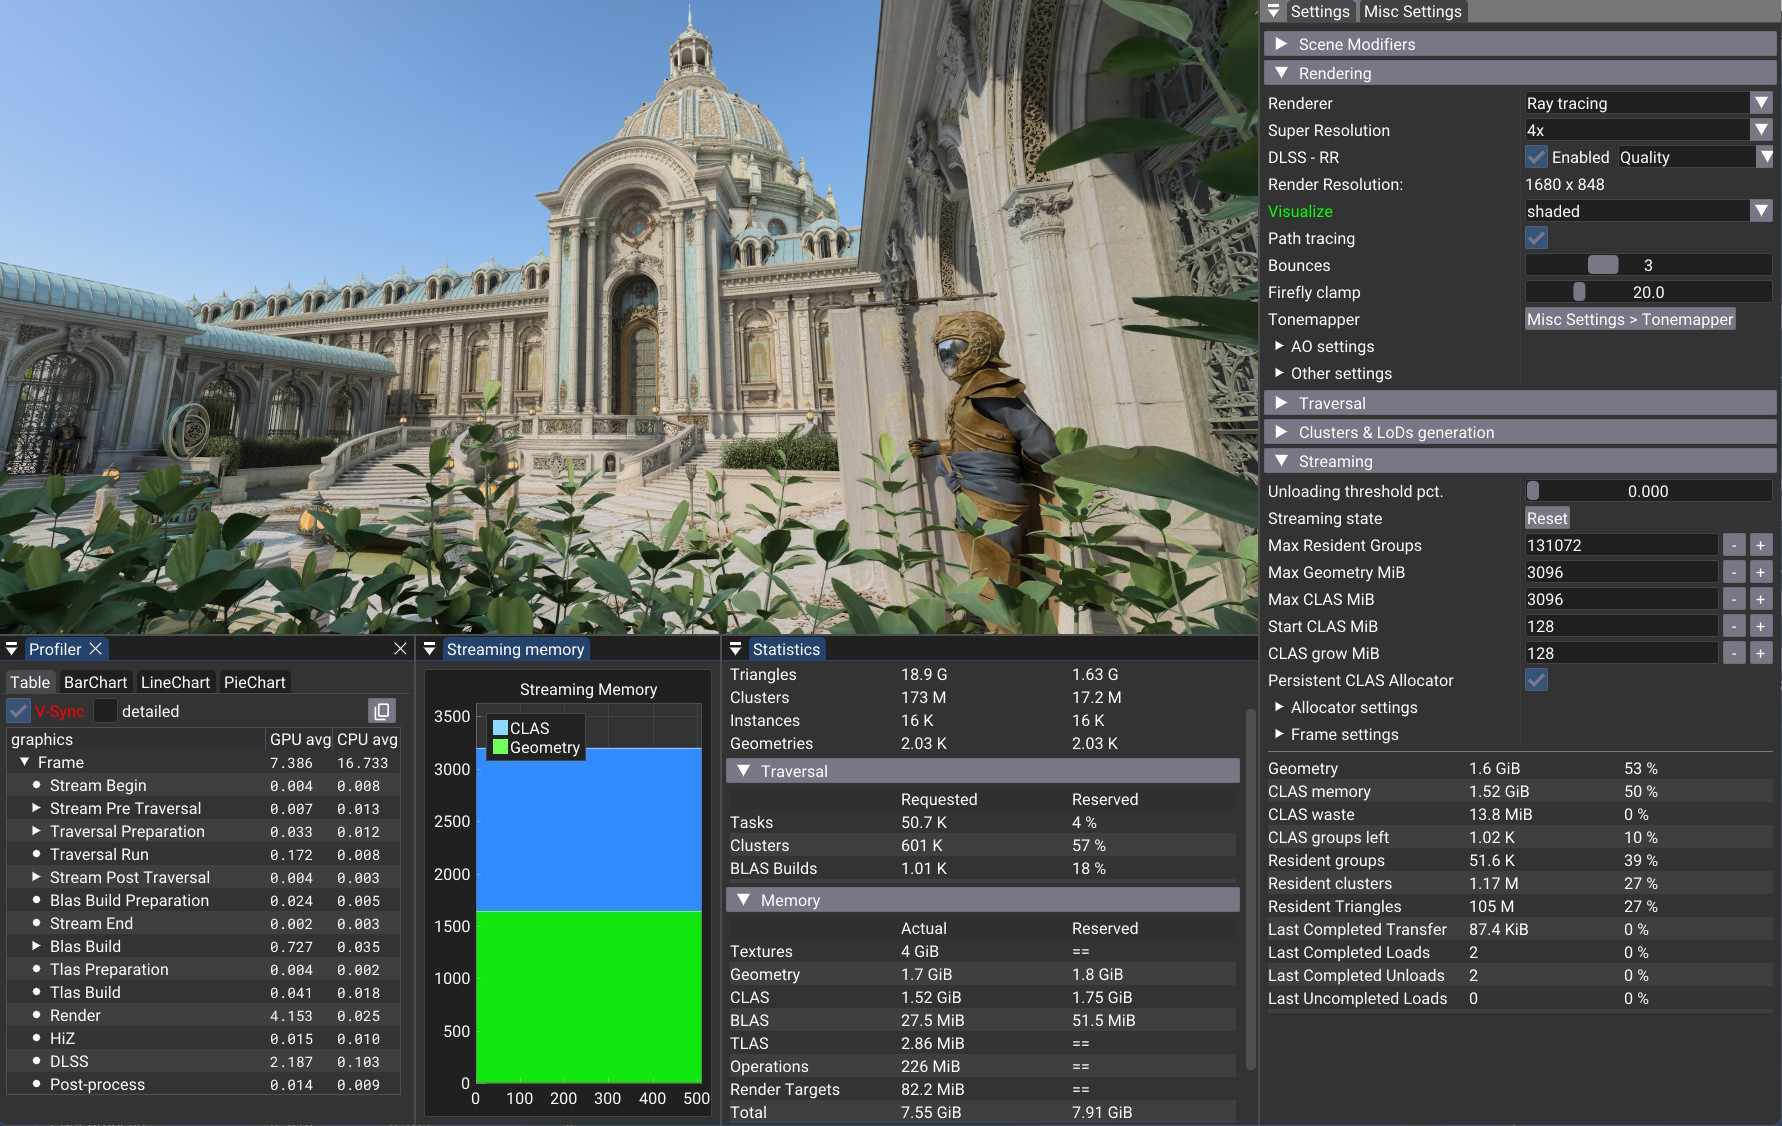Viewport: 1782px width, 1126px height.
Task: Click the Start CLAS MiB input field
Action: (x=1621, y=626)
